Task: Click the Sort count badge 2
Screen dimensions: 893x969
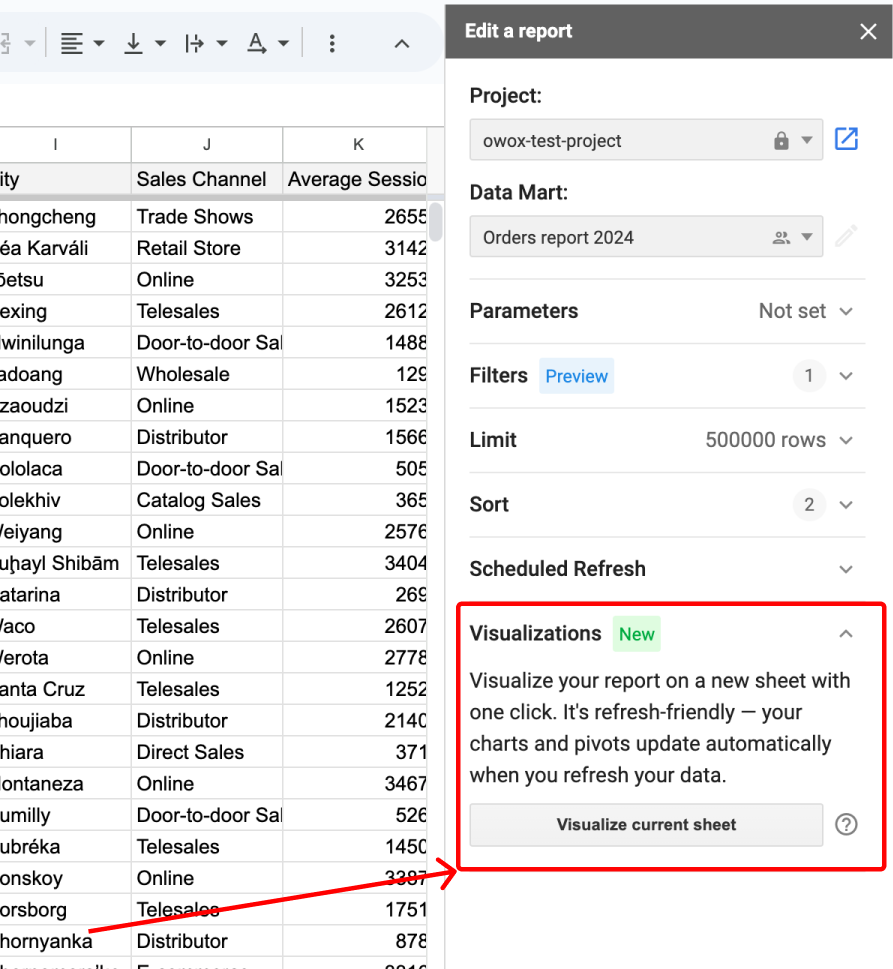Action: [809, 505]
